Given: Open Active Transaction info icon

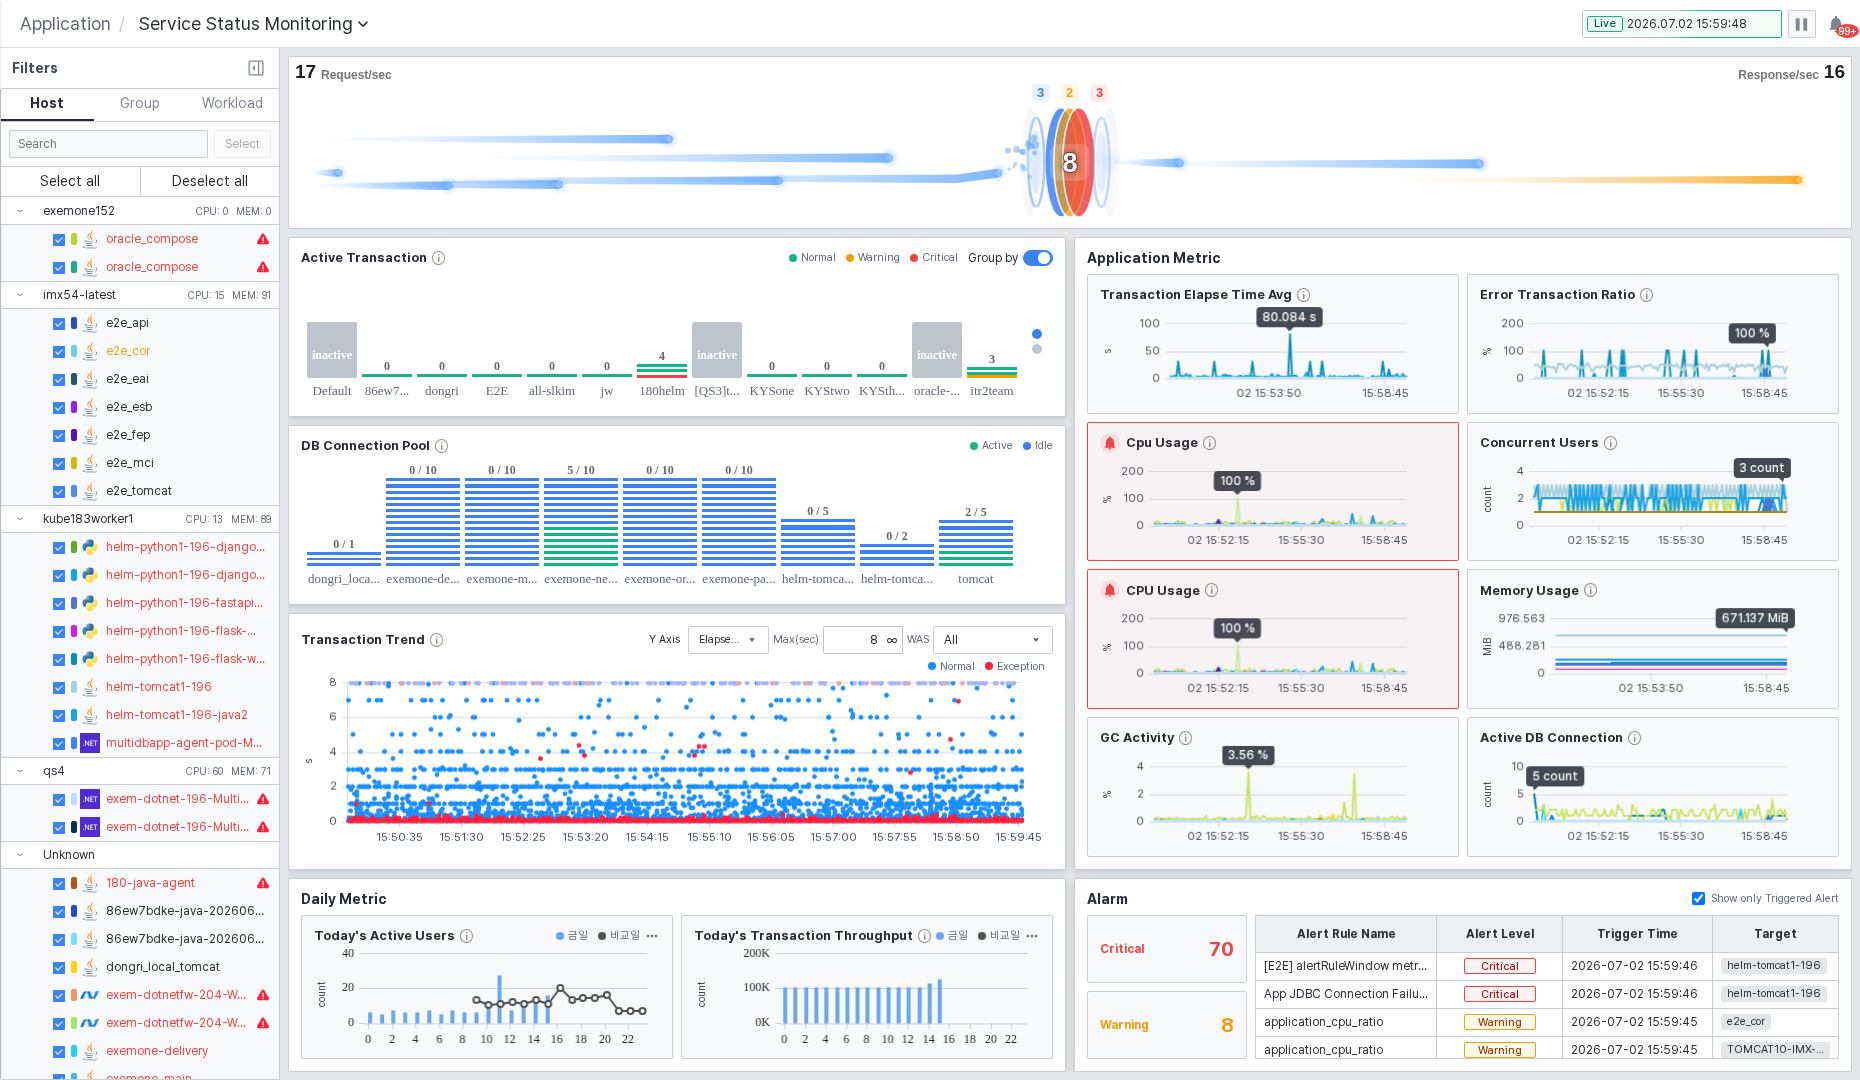Looking at the screenshot, I should pos(438,258).
